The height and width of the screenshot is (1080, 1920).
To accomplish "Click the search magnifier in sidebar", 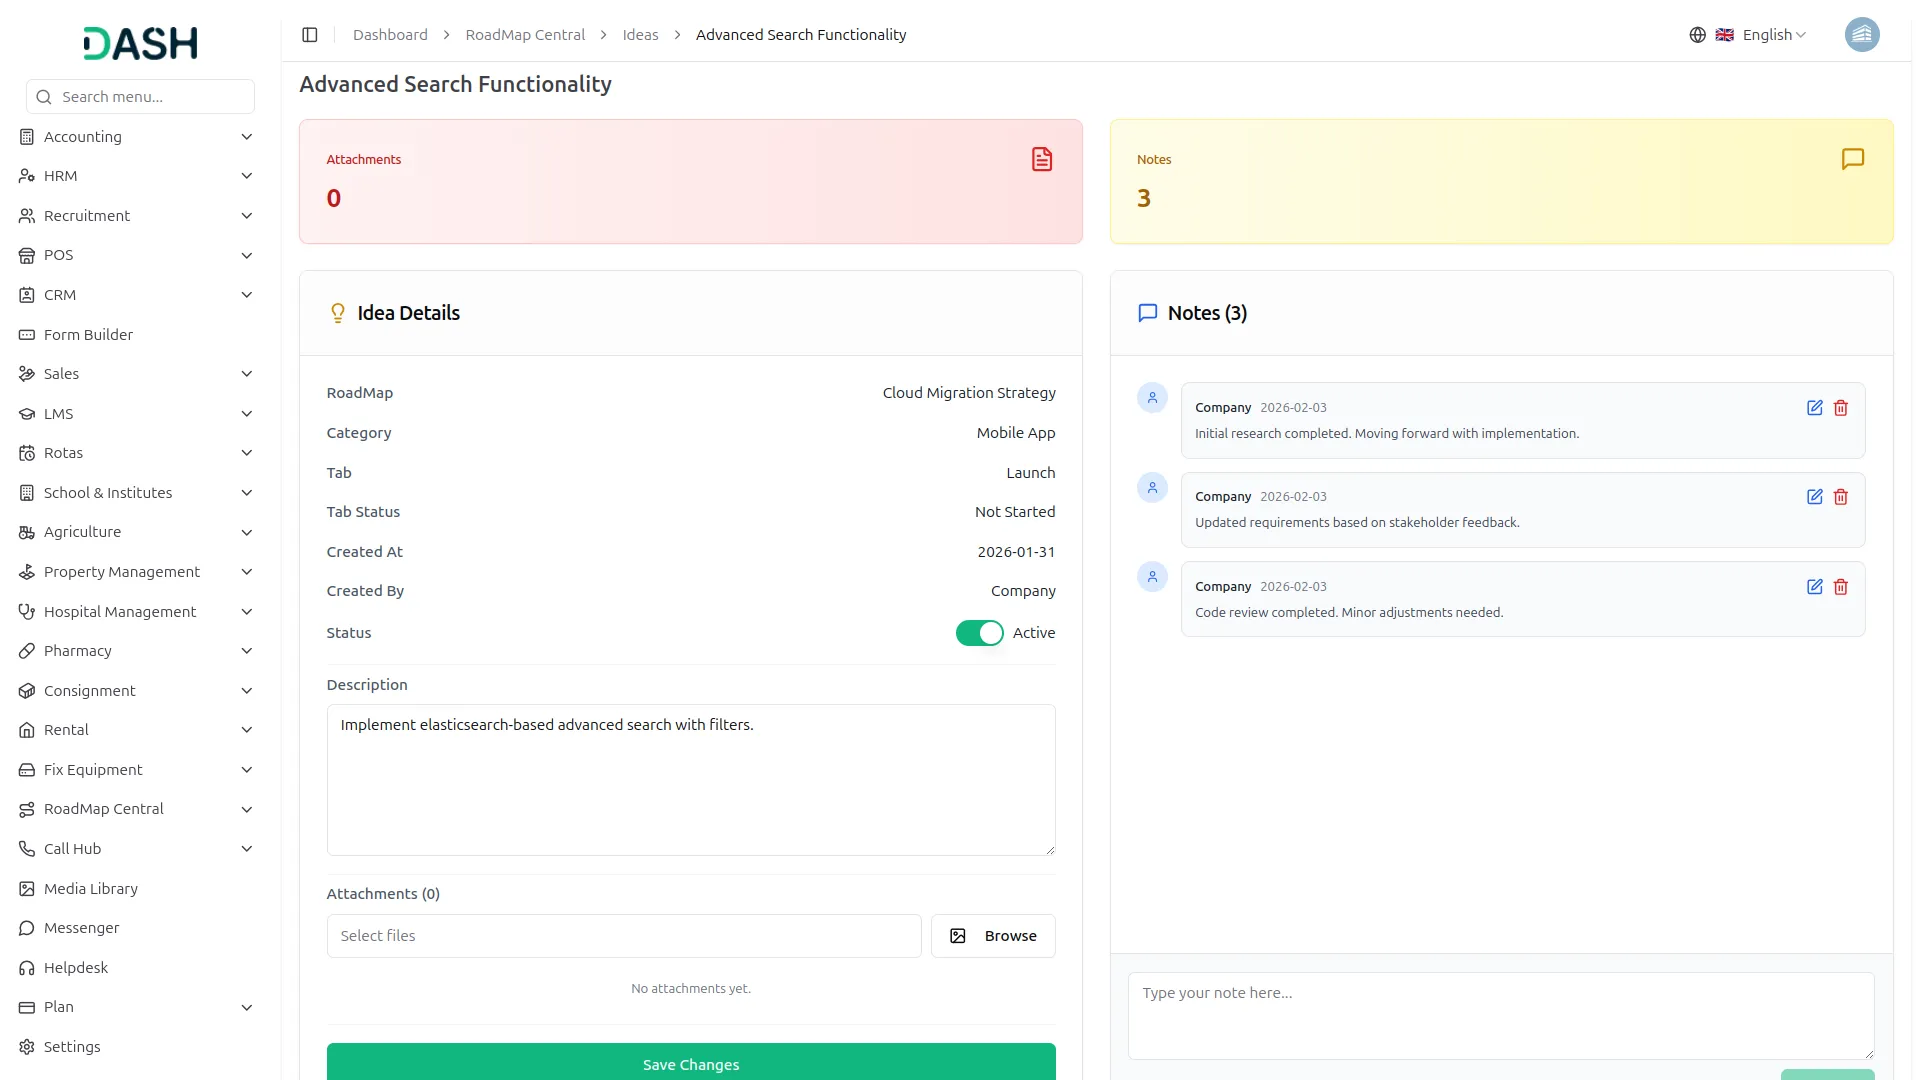I will coord(43,96).
